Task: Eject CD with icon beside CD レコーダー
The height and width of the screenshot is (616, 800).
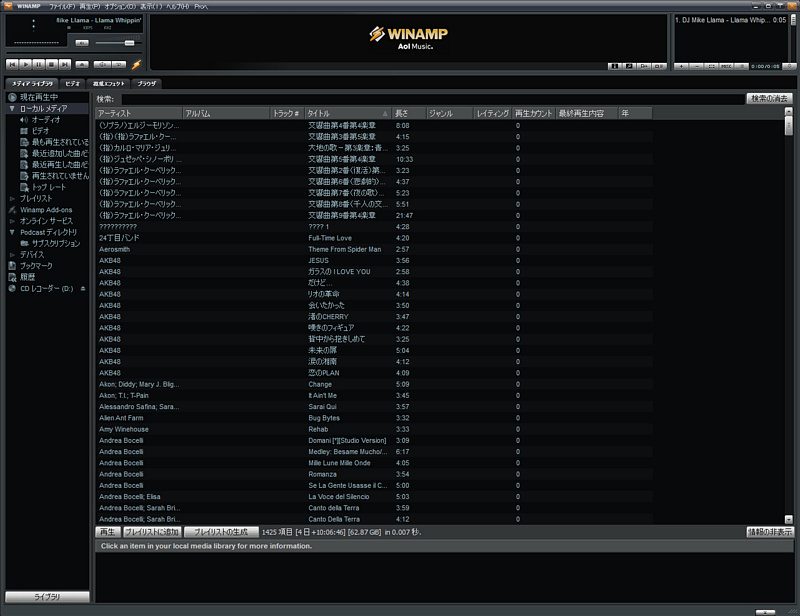Action: point(83,288)
